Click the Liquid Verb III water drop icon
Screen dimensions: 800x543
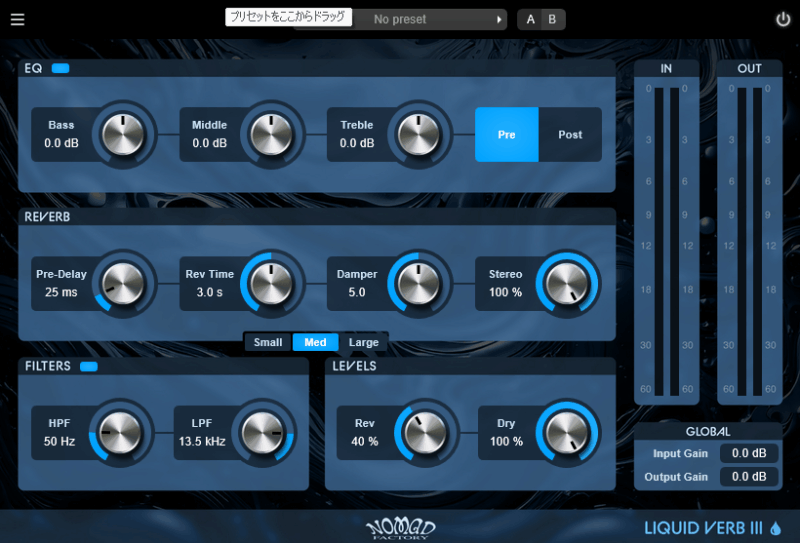click(x=776, y=528)
